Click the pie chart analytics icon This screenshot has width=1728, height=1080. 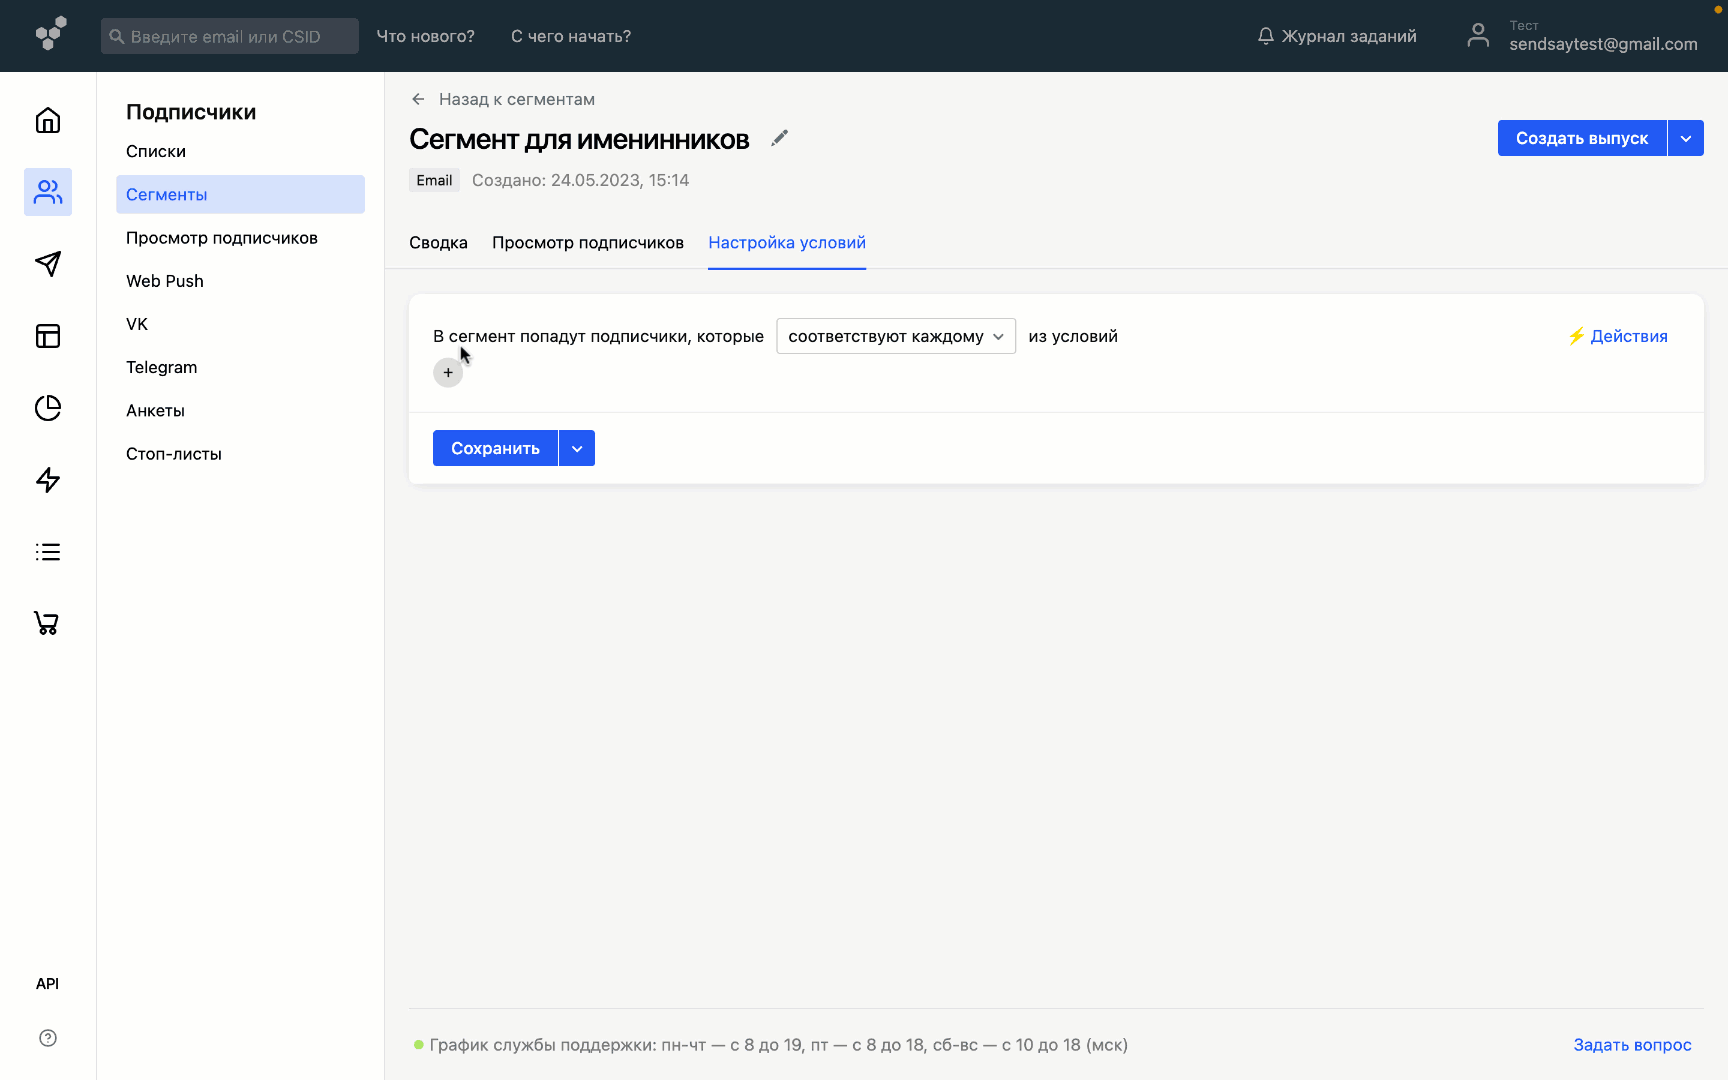48,408
